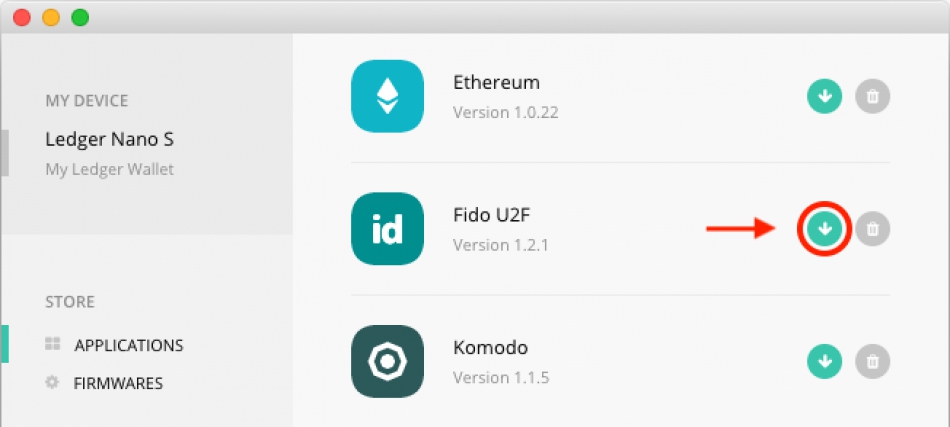
Task: Open the Applications section
Action: click(128, 345)
